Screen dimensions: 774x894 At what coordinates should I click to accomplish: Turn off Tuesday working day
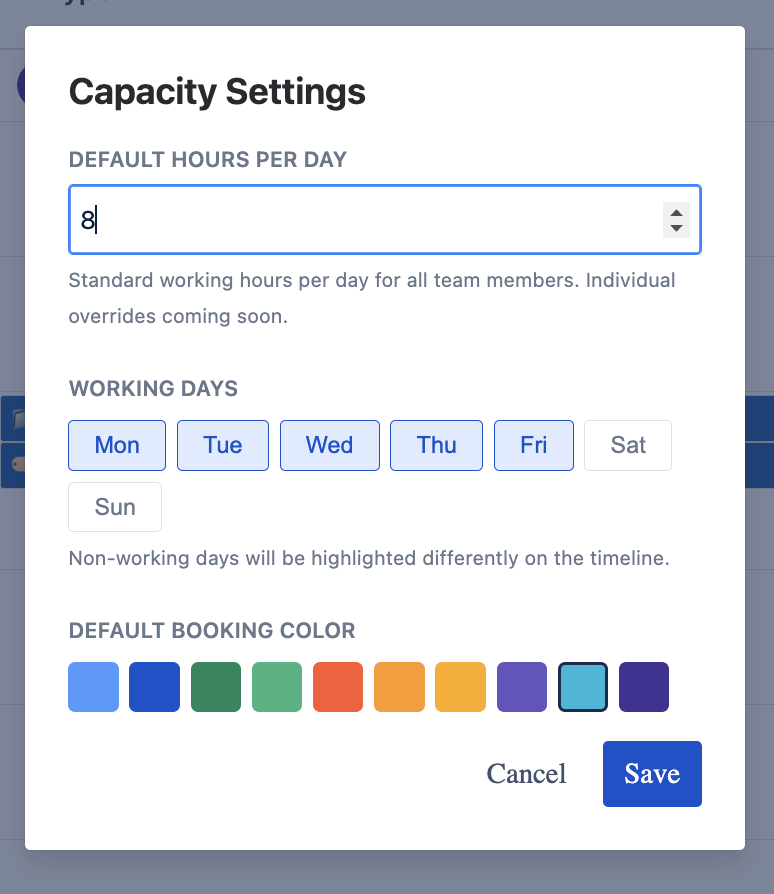[222, 445]
